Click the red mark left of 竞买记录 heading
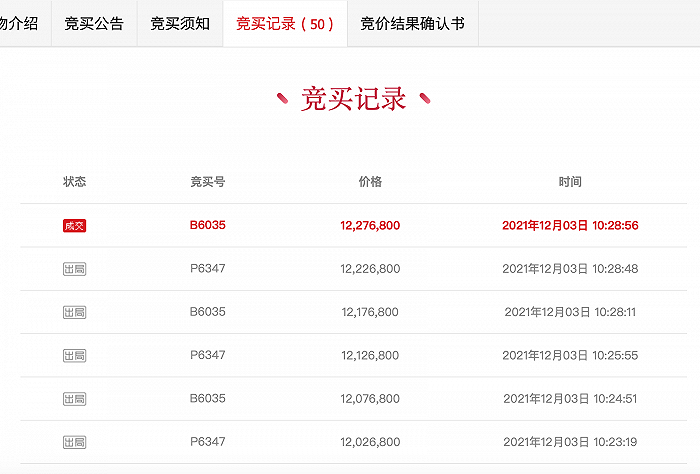The image size is (700, 474). point(282,98)
